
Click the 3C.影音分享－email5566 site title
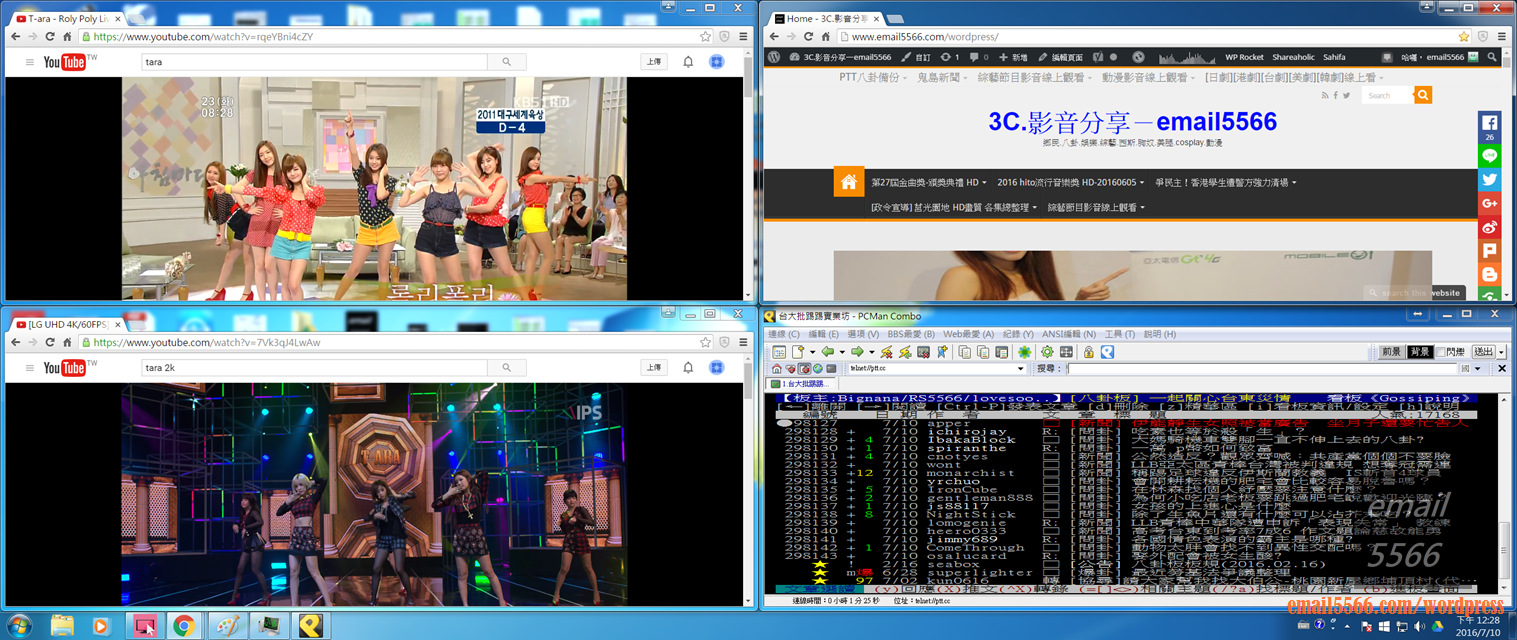point(1132,122)
